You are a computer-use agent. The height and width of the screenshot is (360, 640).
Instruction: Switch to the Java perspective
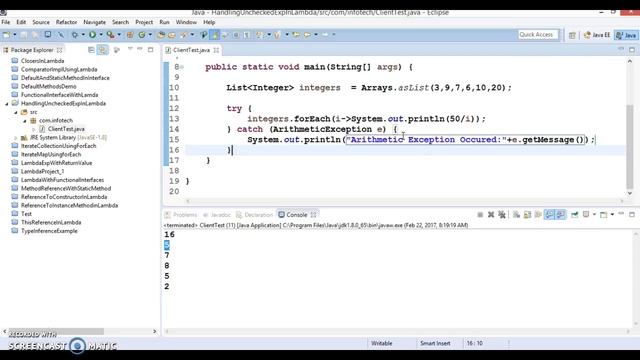(x=627, y=35)
